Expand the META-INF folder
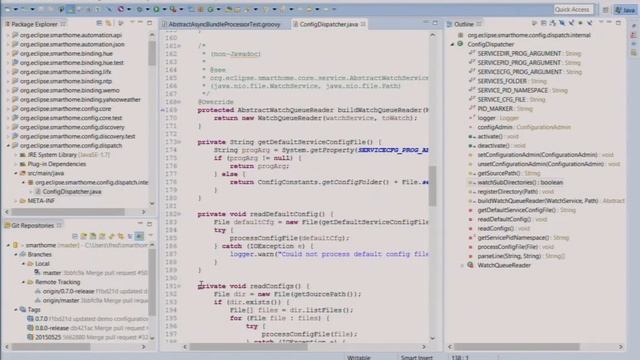Viewport: 640px width, 360px height. [x=16, y=201]
